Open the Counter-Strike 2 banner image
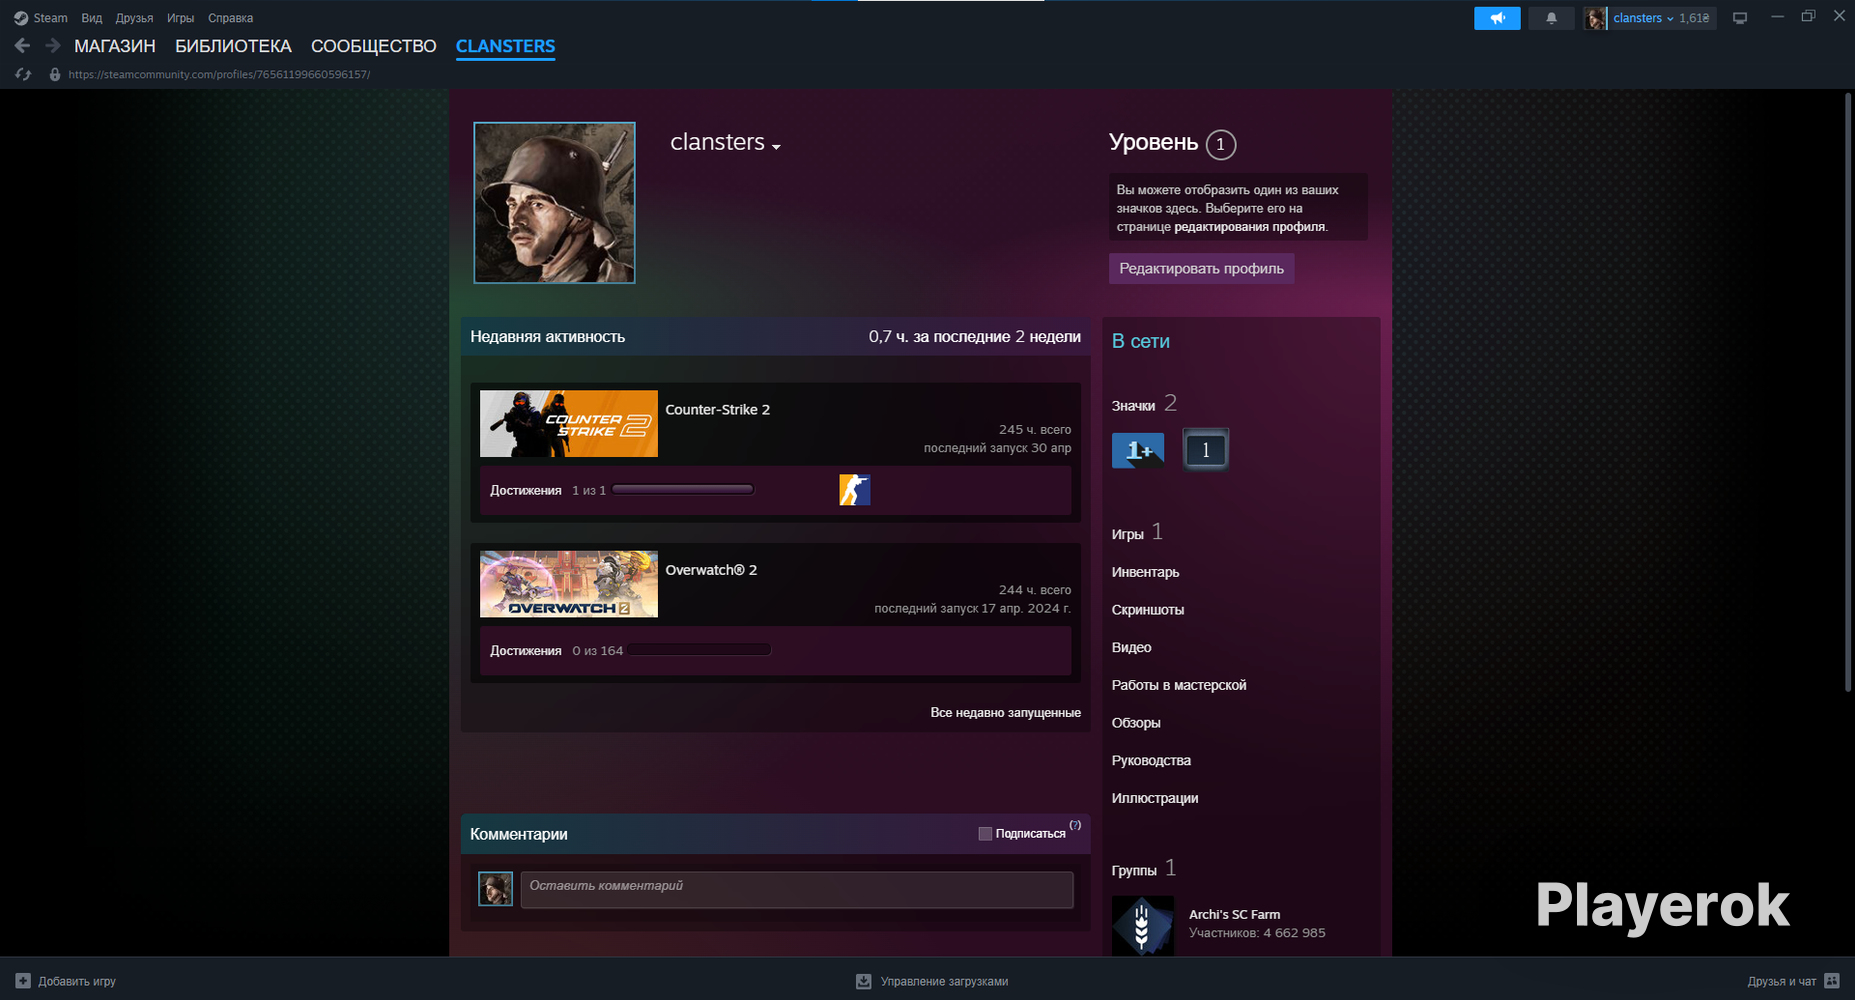The height and width of the screenshot is (1000, 1855). pyautogui.click(x=569, y=424)
